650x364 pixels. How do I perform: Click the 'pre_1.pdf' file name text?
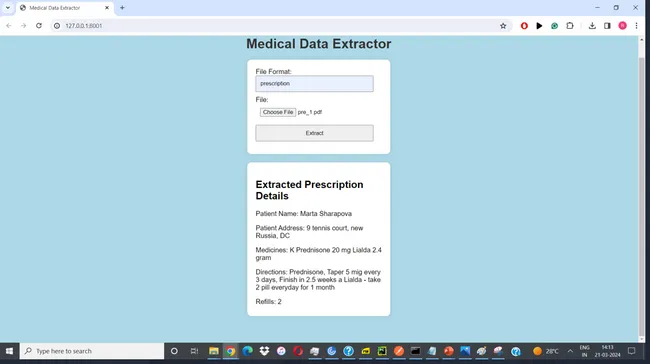[310, 112]
